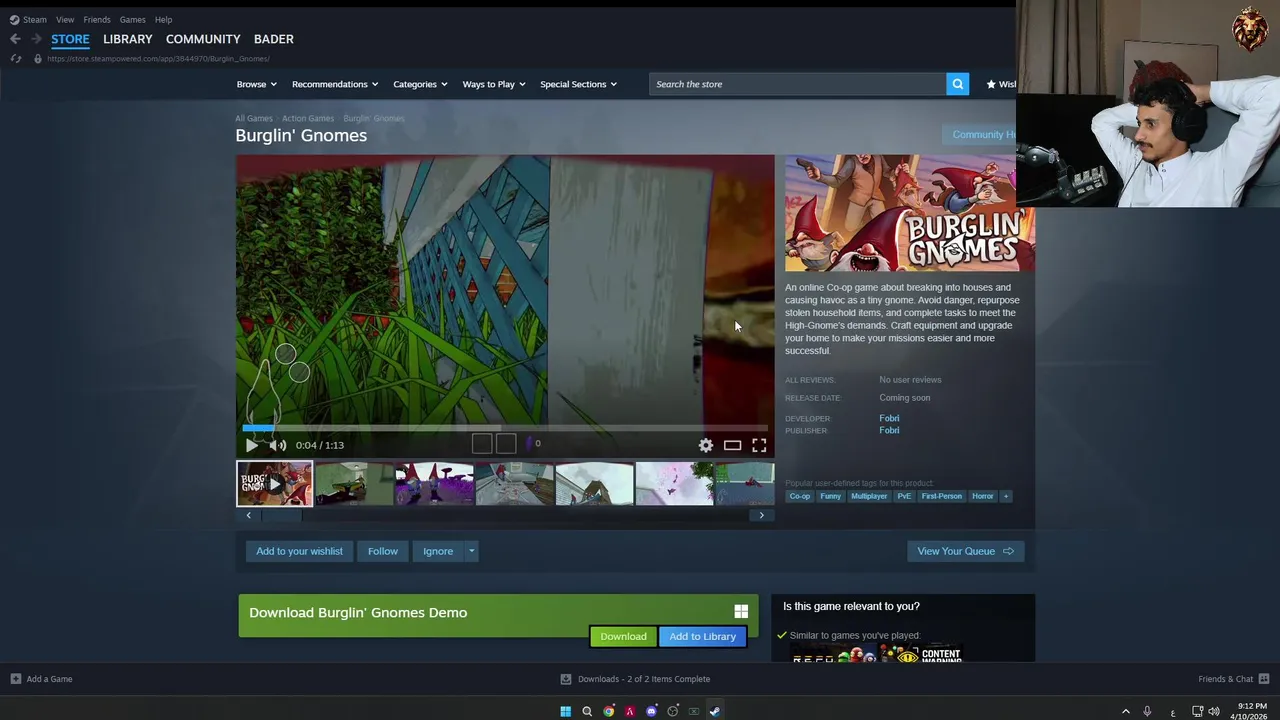Image resolution: width=1280 pixels, height=720 pixels.
Task: Go forward with the Steam forward arrow
Action: tap(36, 39)
